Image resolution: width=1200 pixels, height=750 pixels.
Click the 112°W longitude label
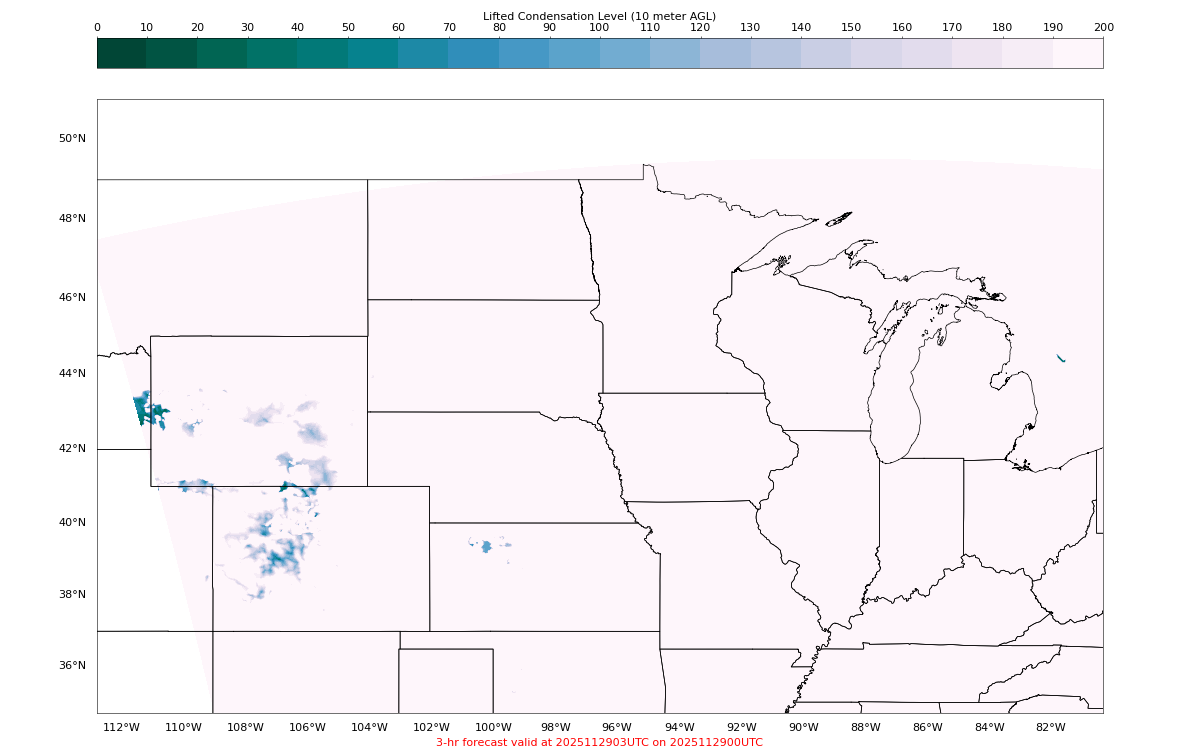121,727
